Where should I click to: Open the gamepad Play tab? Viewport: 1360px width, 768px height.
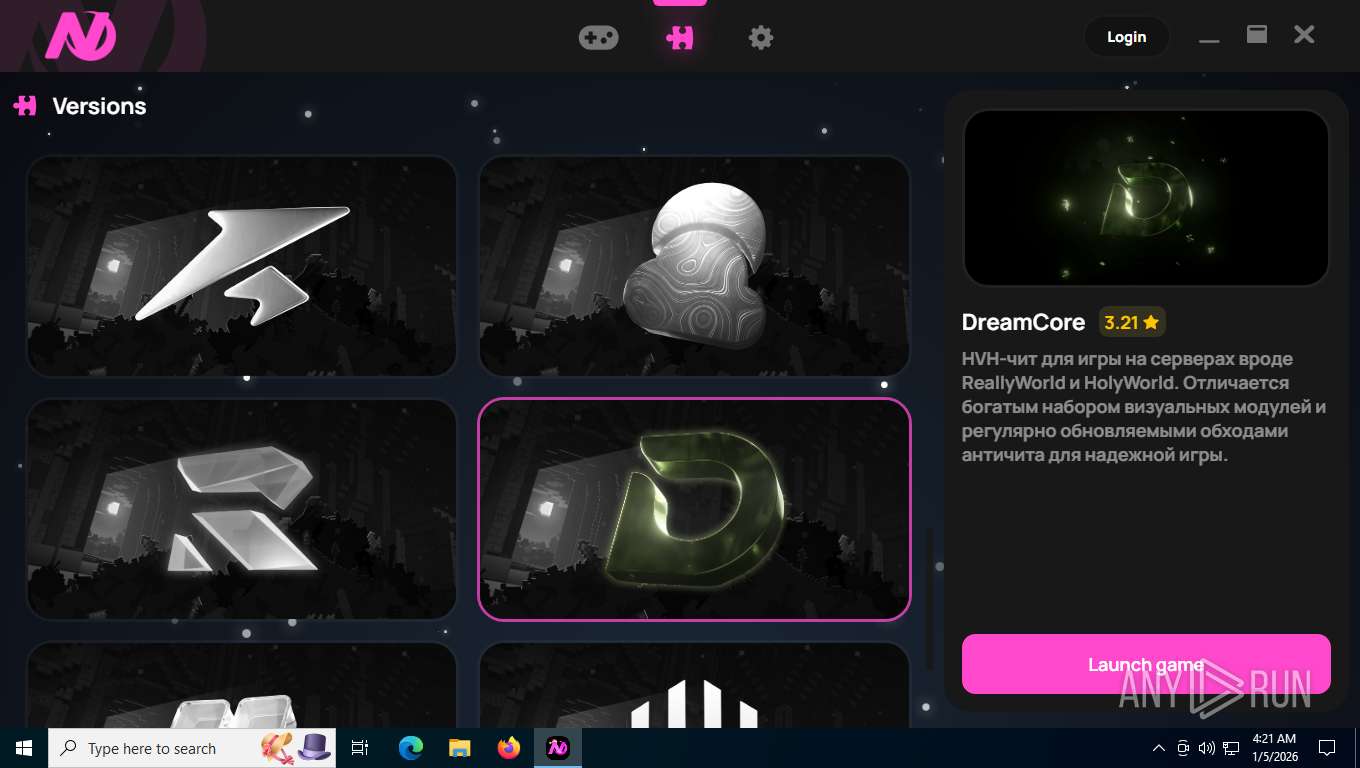pyautogui.click(x=598, y=37)
